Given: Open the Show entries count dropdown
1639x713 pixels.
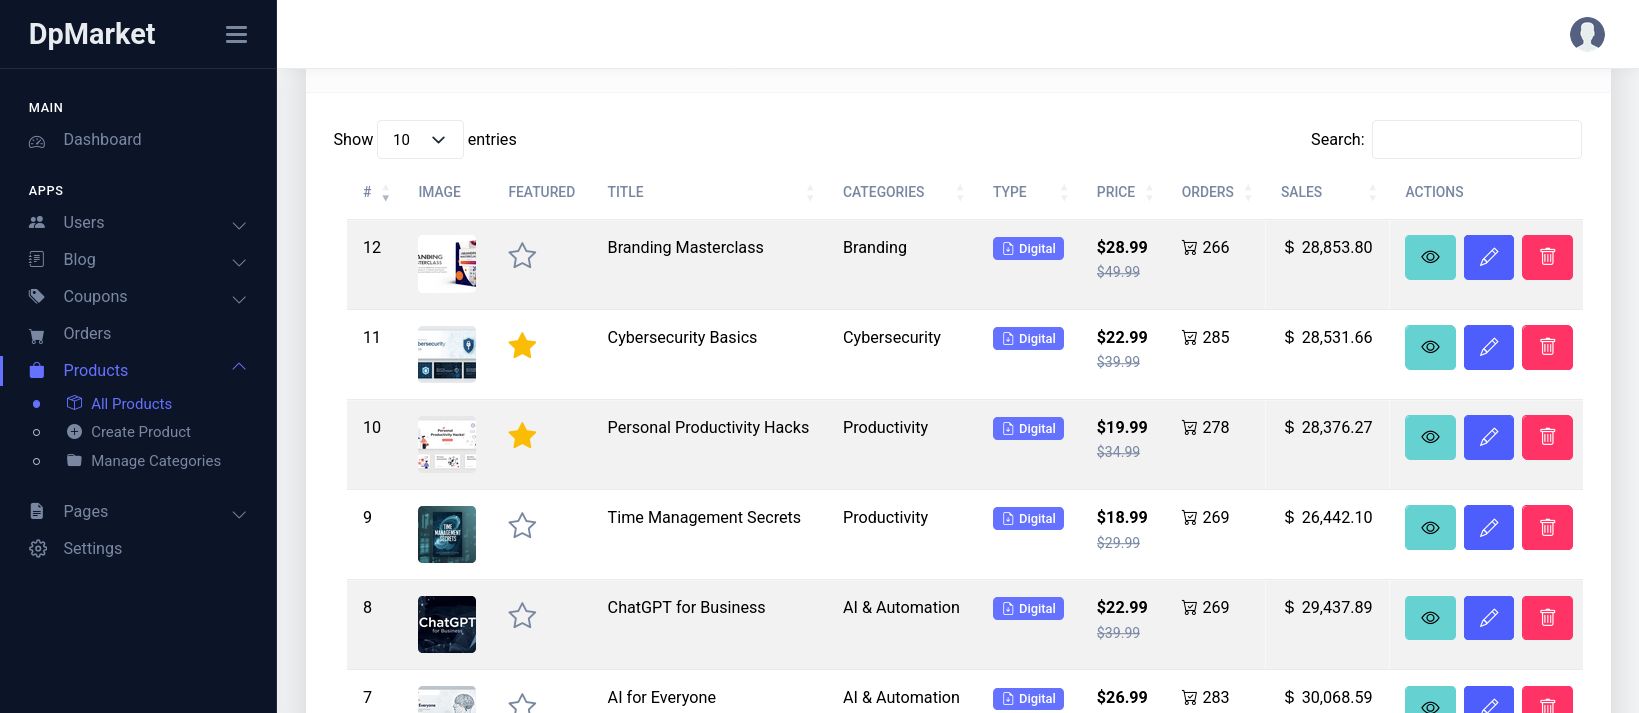Looking at the screenshot, I should (419, 140).
